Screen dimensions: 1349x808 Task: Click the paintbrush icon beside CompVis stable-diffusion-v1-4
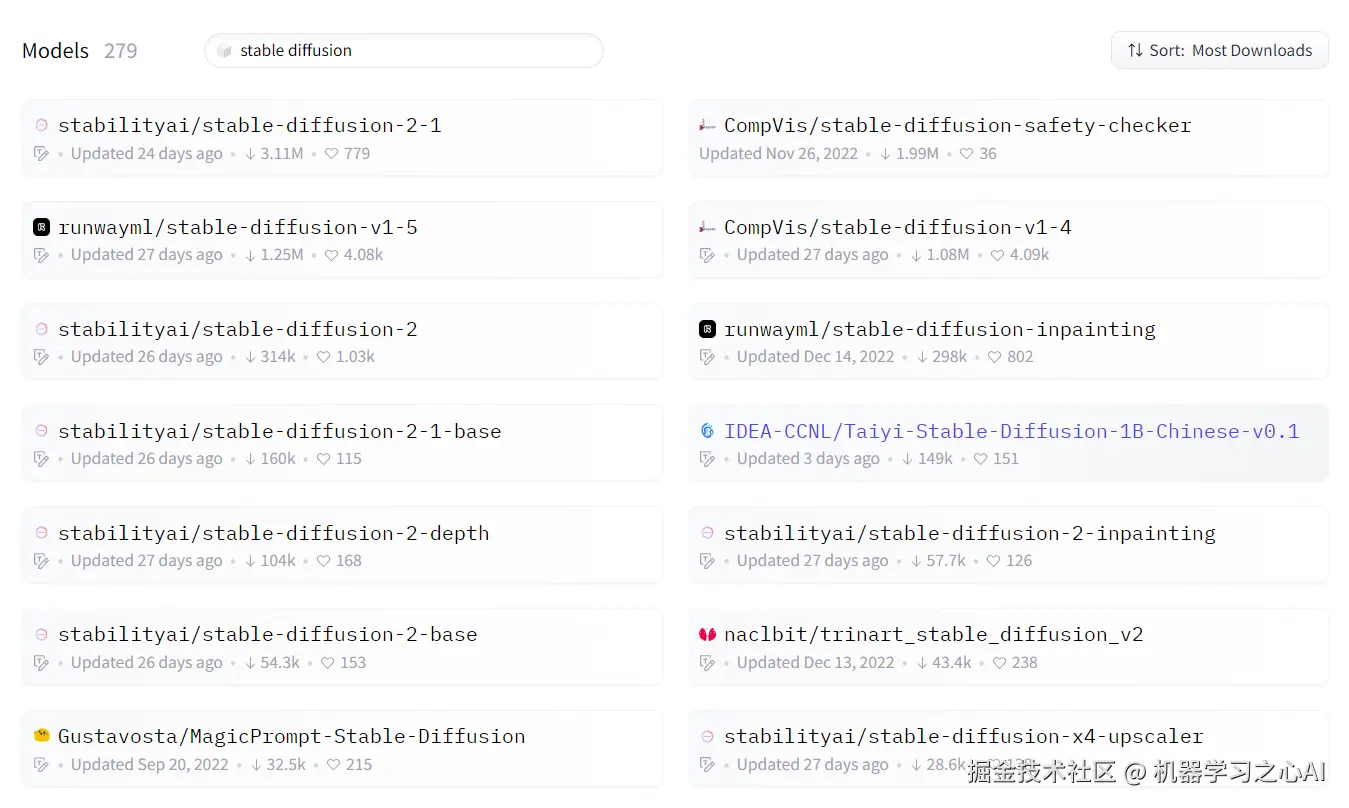point(707,226)
